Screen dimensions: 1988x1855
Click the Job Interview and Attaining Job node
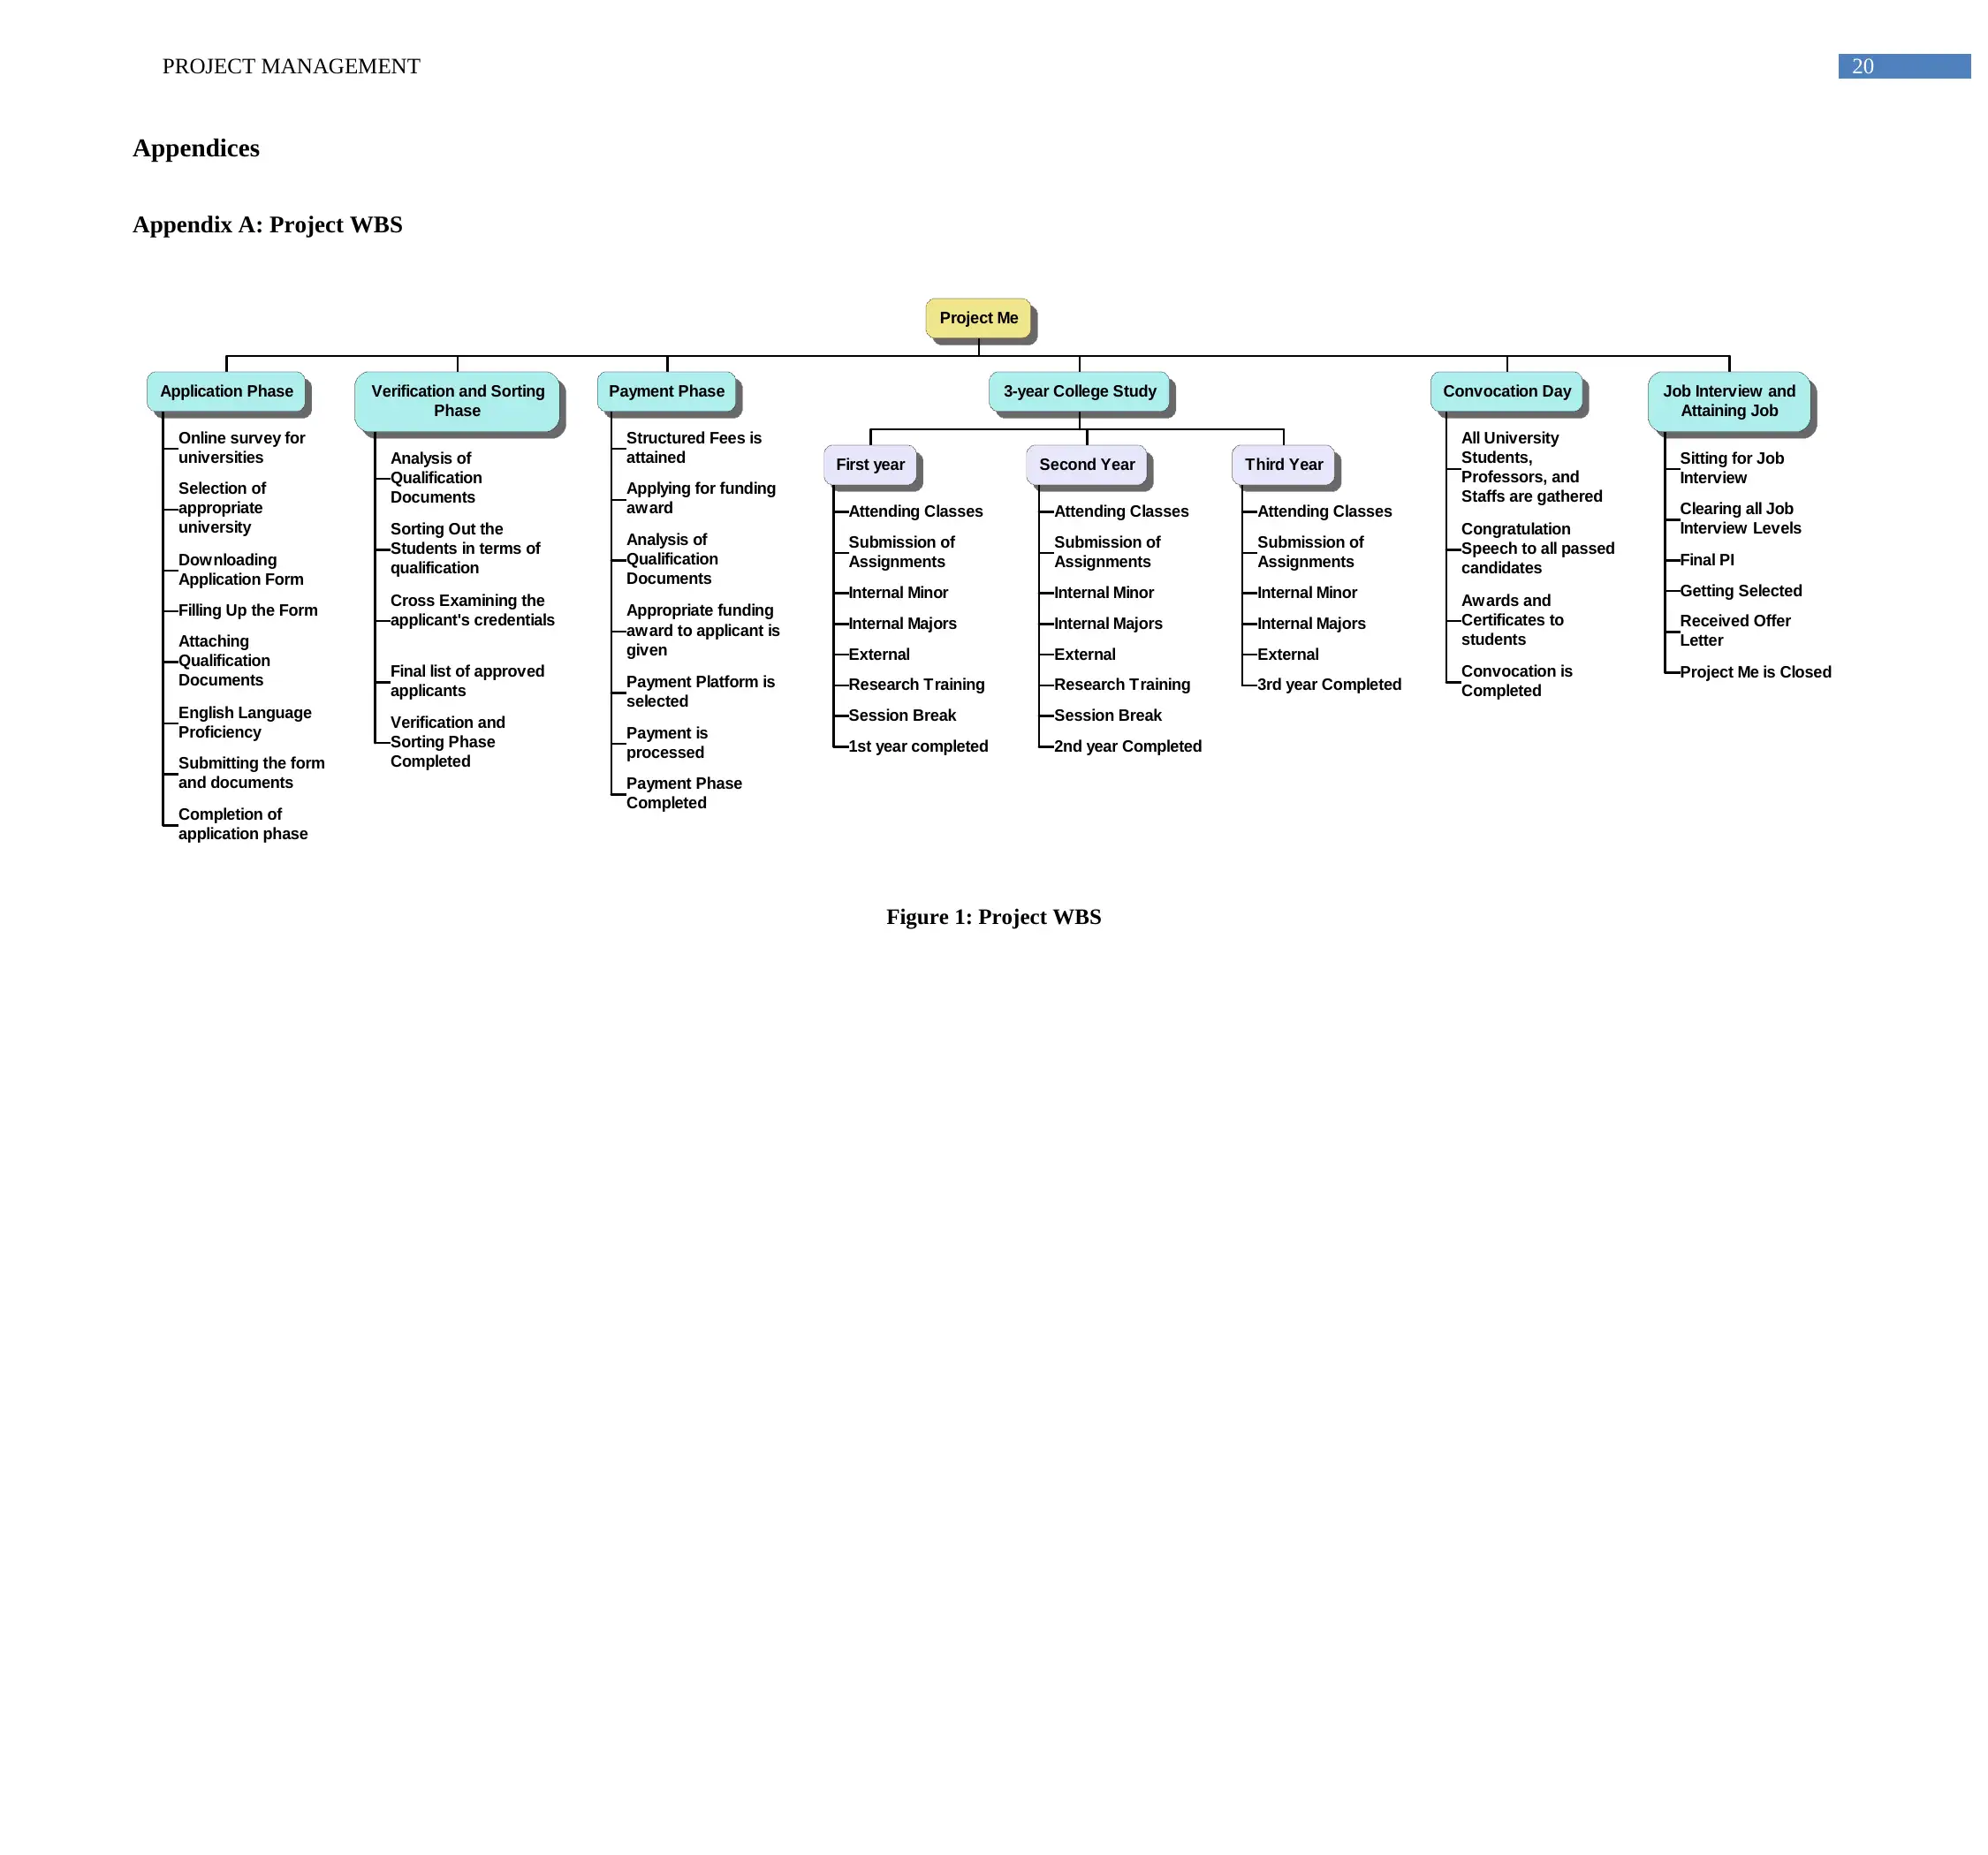pyautogui.click(x=1726, y=397)
